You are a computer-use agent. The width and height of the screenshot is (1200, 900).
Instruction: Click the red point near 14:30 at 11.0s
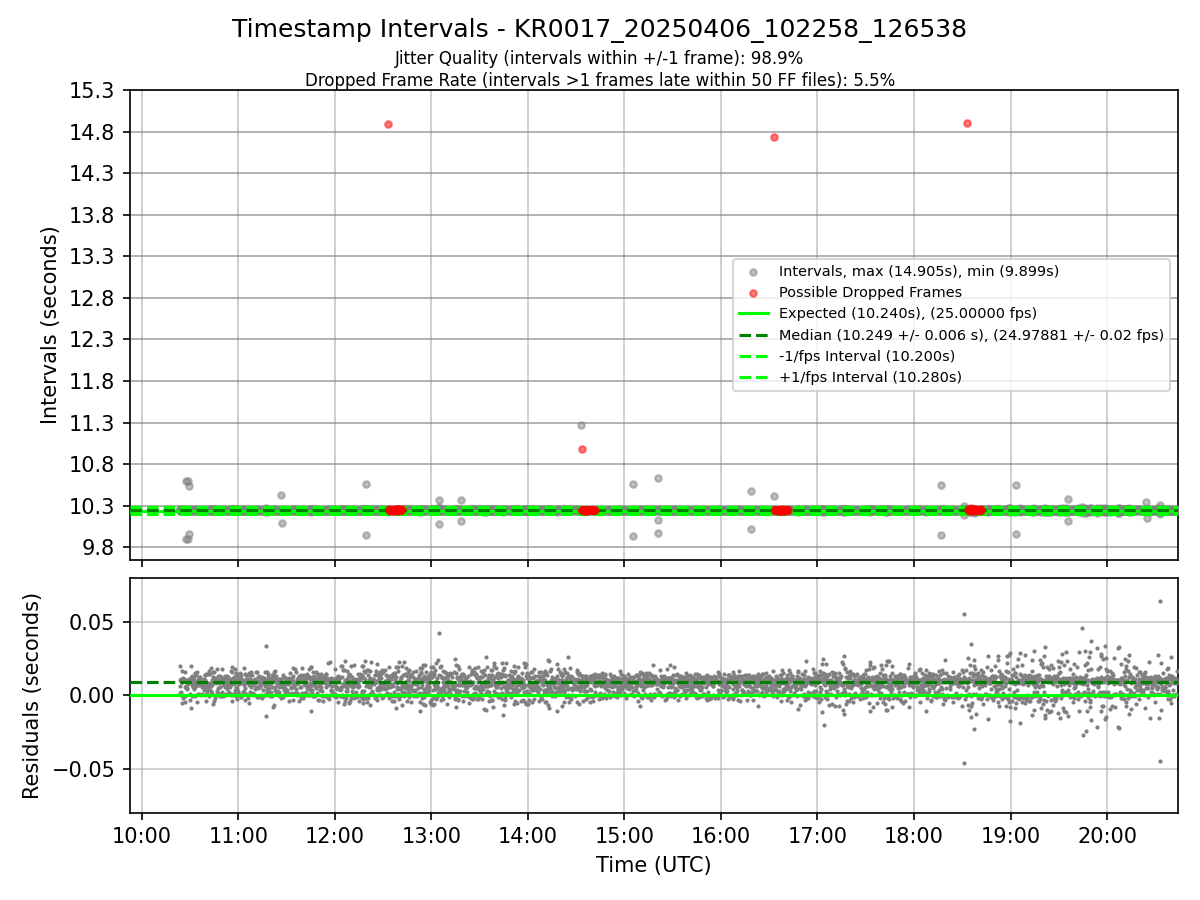[582, 449]
